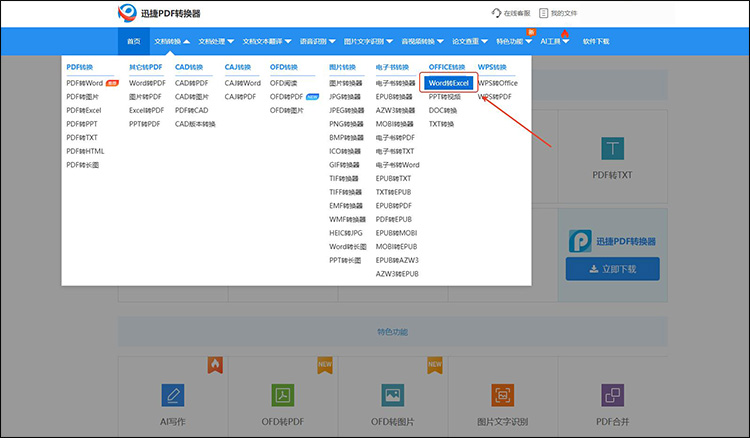Select OFD转PDF in the OFD转换 column

click(286, 97)
